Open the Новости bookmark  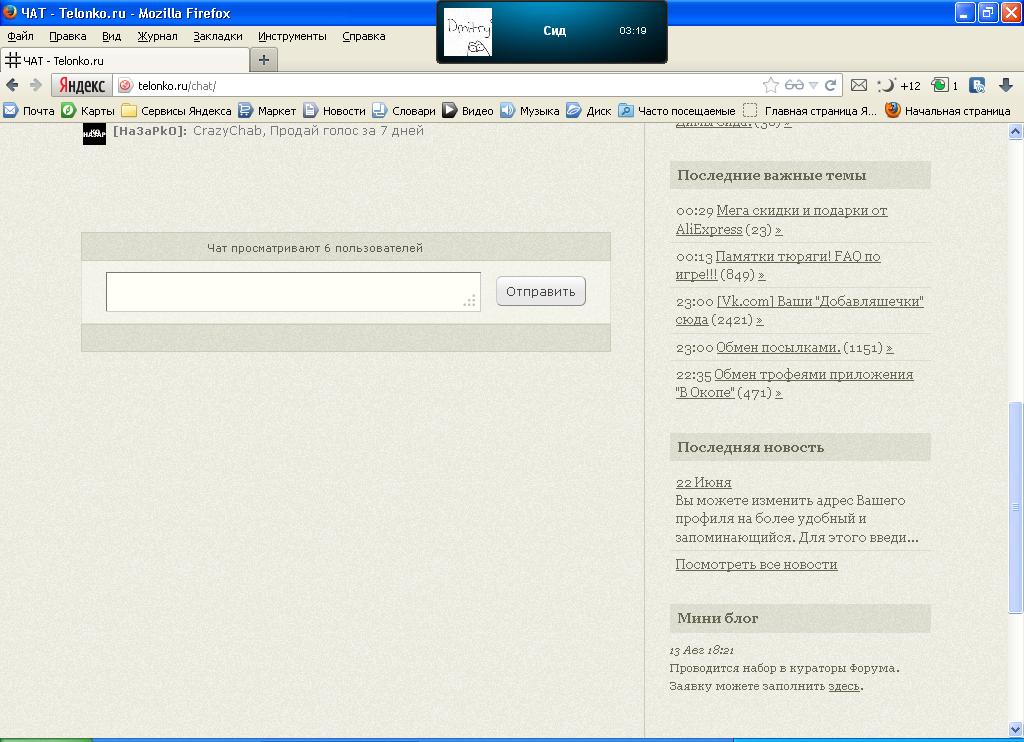(334, 111)
